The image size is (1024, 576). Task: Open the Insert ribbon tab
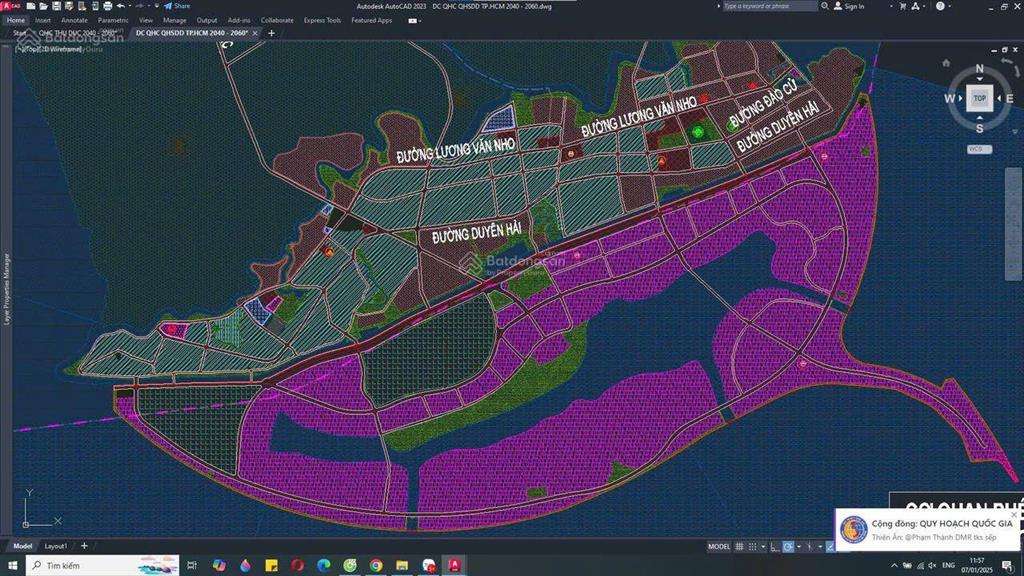tap(43, 20)
